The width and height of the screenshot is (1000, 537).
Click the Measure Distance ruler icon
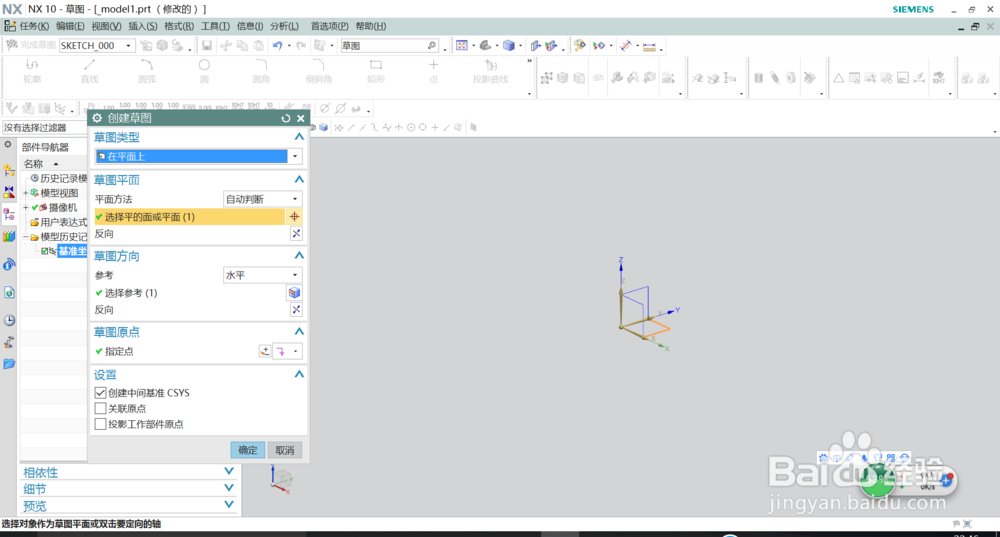649,46
